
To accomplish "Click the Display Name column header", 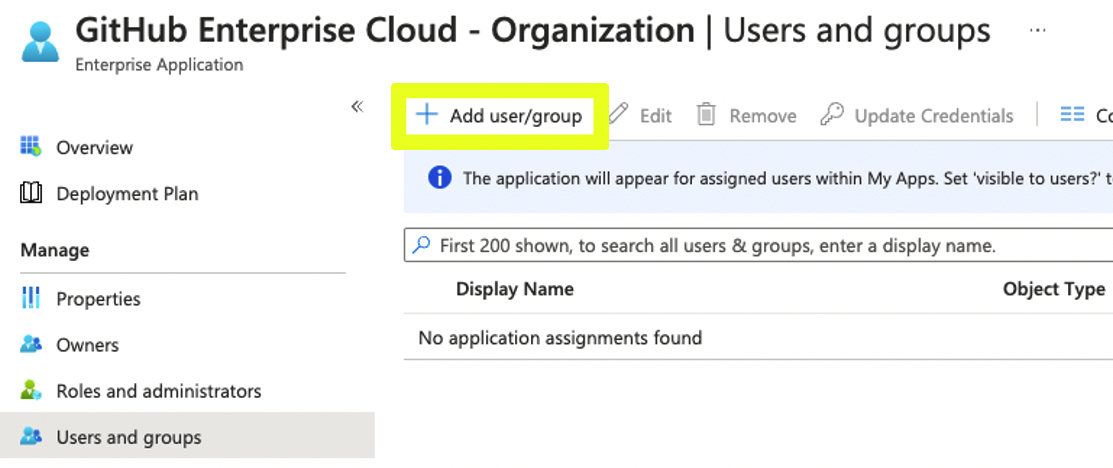I will click(x=515, y=289).
